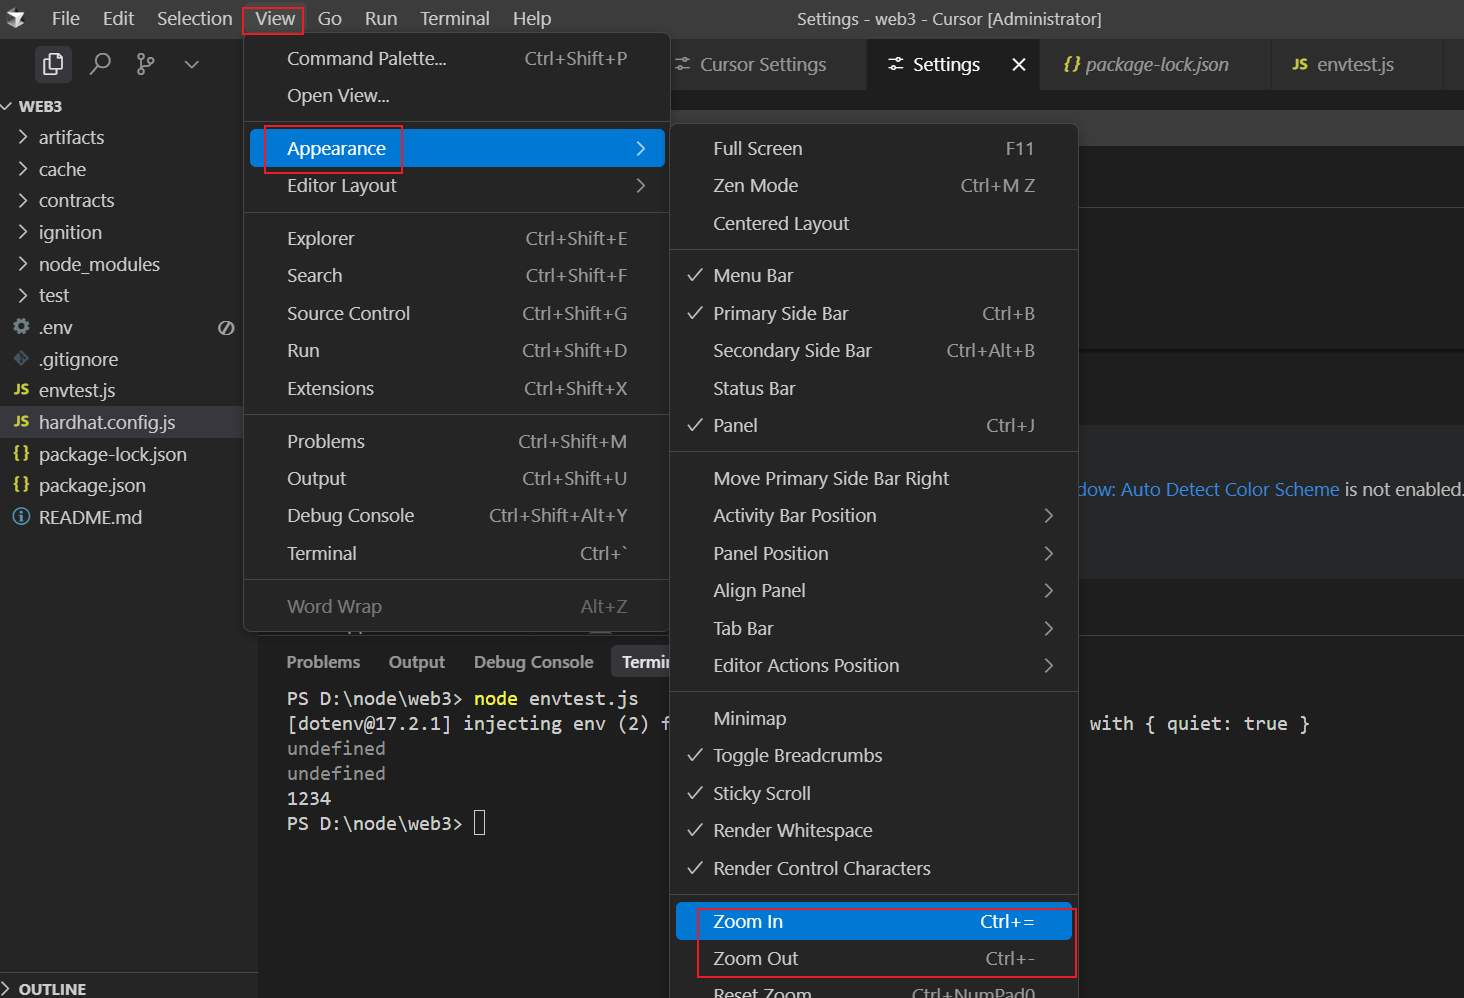The width and height of the screenshot is (1464, 998).
Task: Toggle Sticky Scroll option
Action: point(874,793)
